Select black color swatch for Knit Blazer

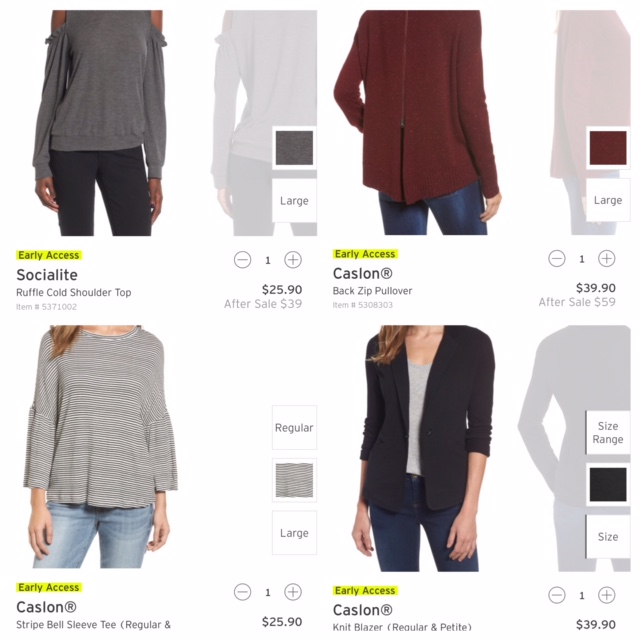(608, 485)
